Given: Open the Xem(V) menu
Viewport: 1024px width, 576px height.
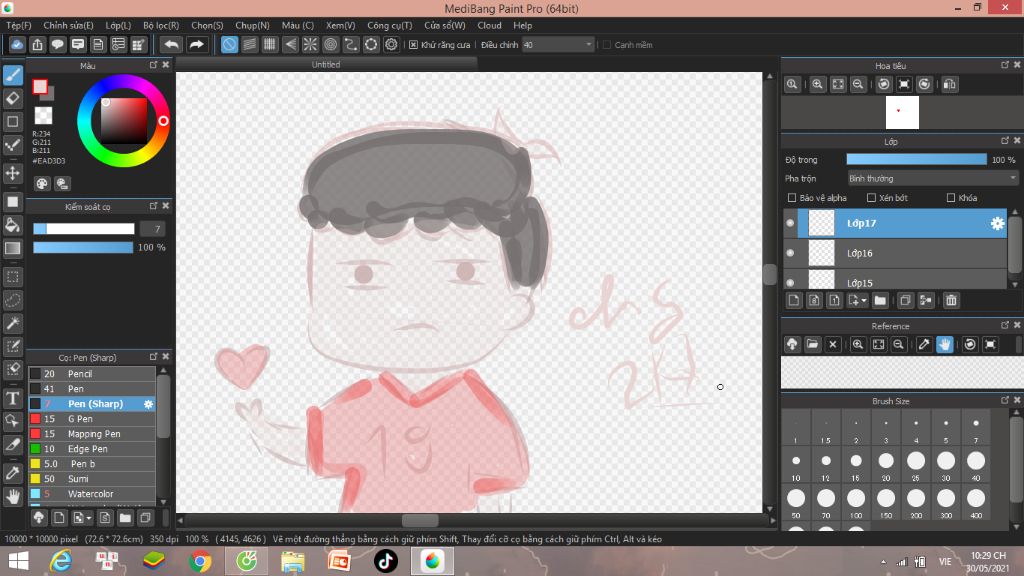Looking at the screenshot, I should tap(340, 25).
